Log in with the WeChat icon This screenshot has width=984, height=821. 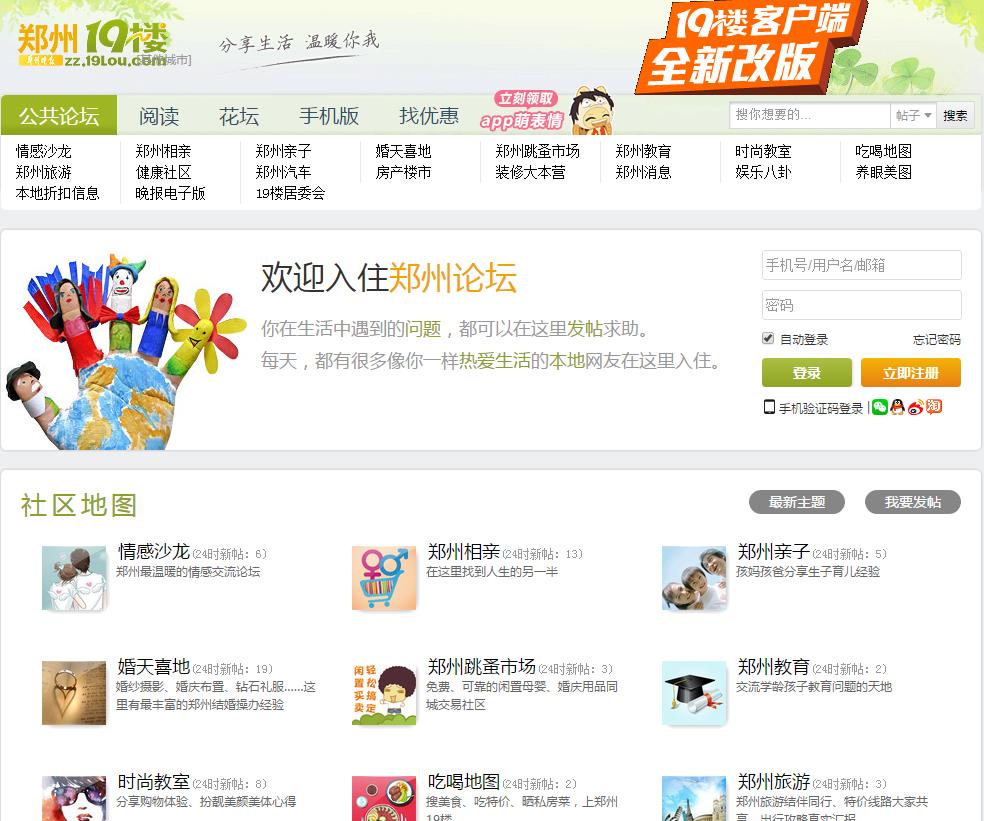[x=880, y=407]
